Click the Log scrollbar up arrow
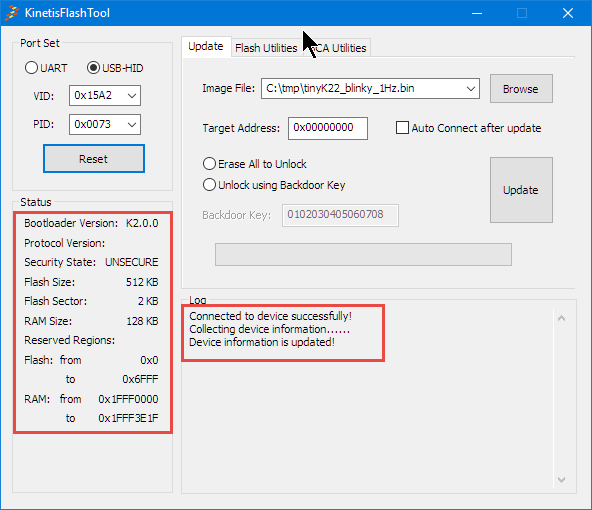592x510 pixels. 561,319
